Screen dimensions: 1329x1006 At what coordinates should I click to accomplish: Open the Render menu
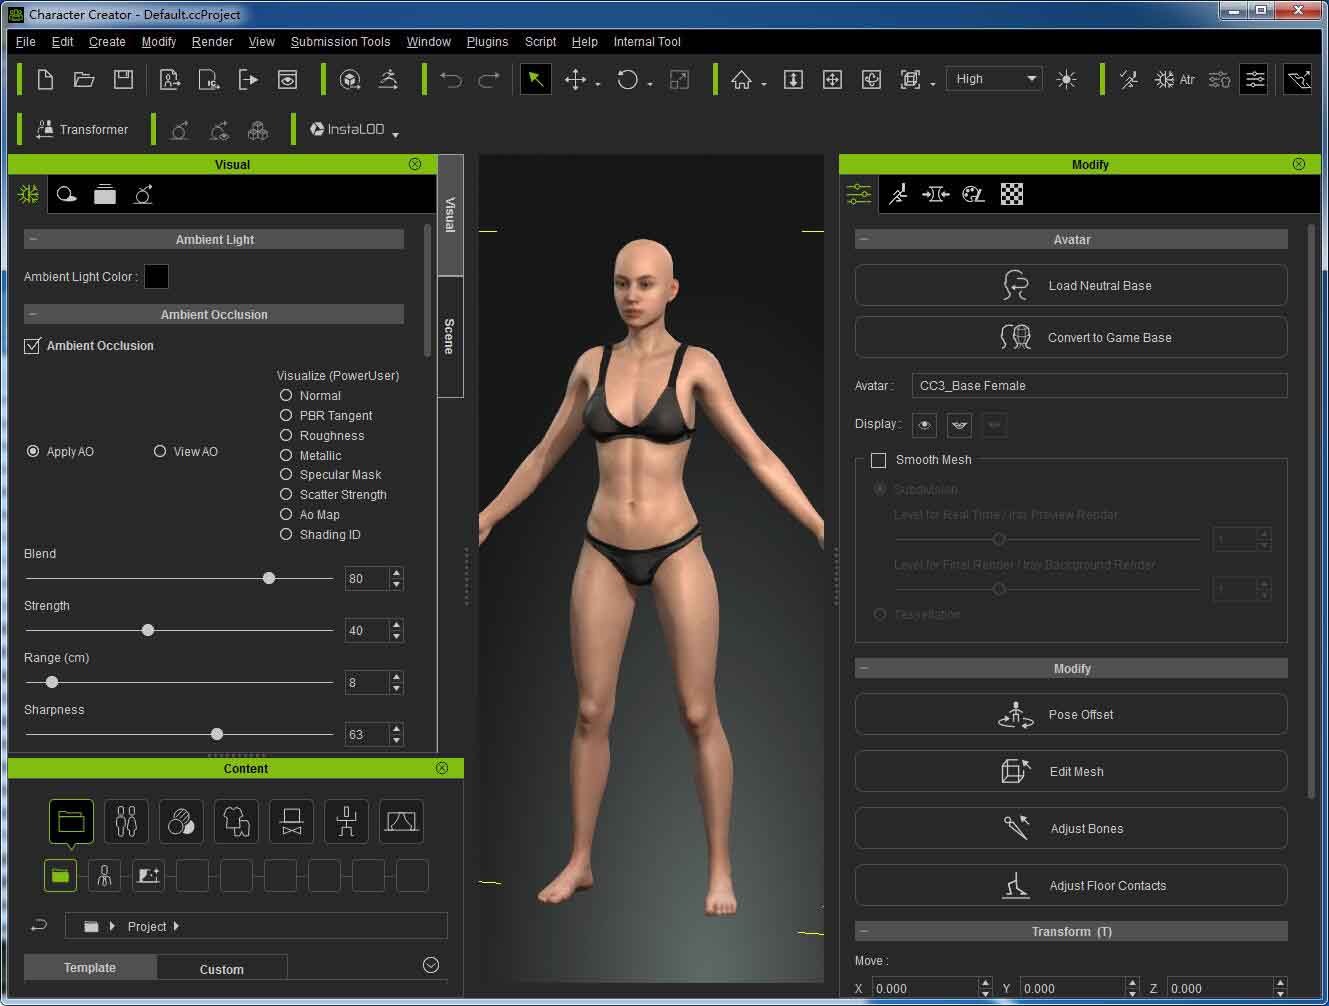pyautogui.click(x=211, y=41)
